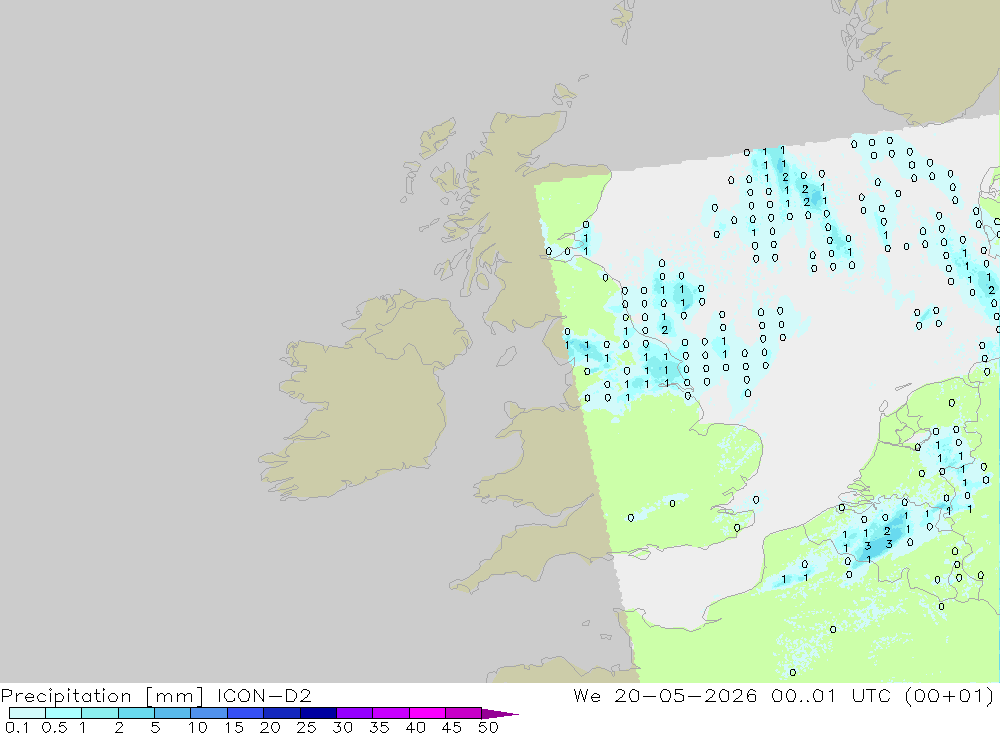Click the "0.1" legend value label
Image resolution: width=1000 pixels, height=733 pixels.
pyautogui.click(x=17, y=727)
